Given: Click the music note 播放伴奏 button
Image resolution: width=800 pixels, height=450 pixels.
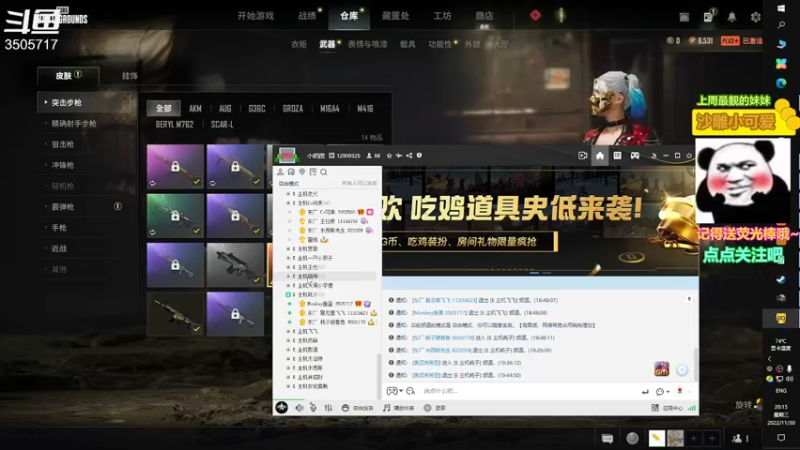Looking at the screenshot, I should (x=398, y=408).
